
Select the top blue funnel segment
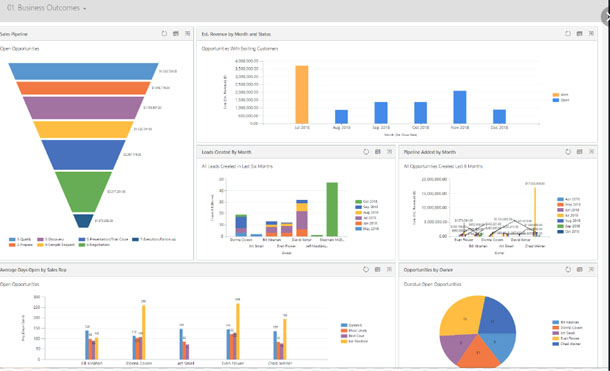(x=83, y=71)
